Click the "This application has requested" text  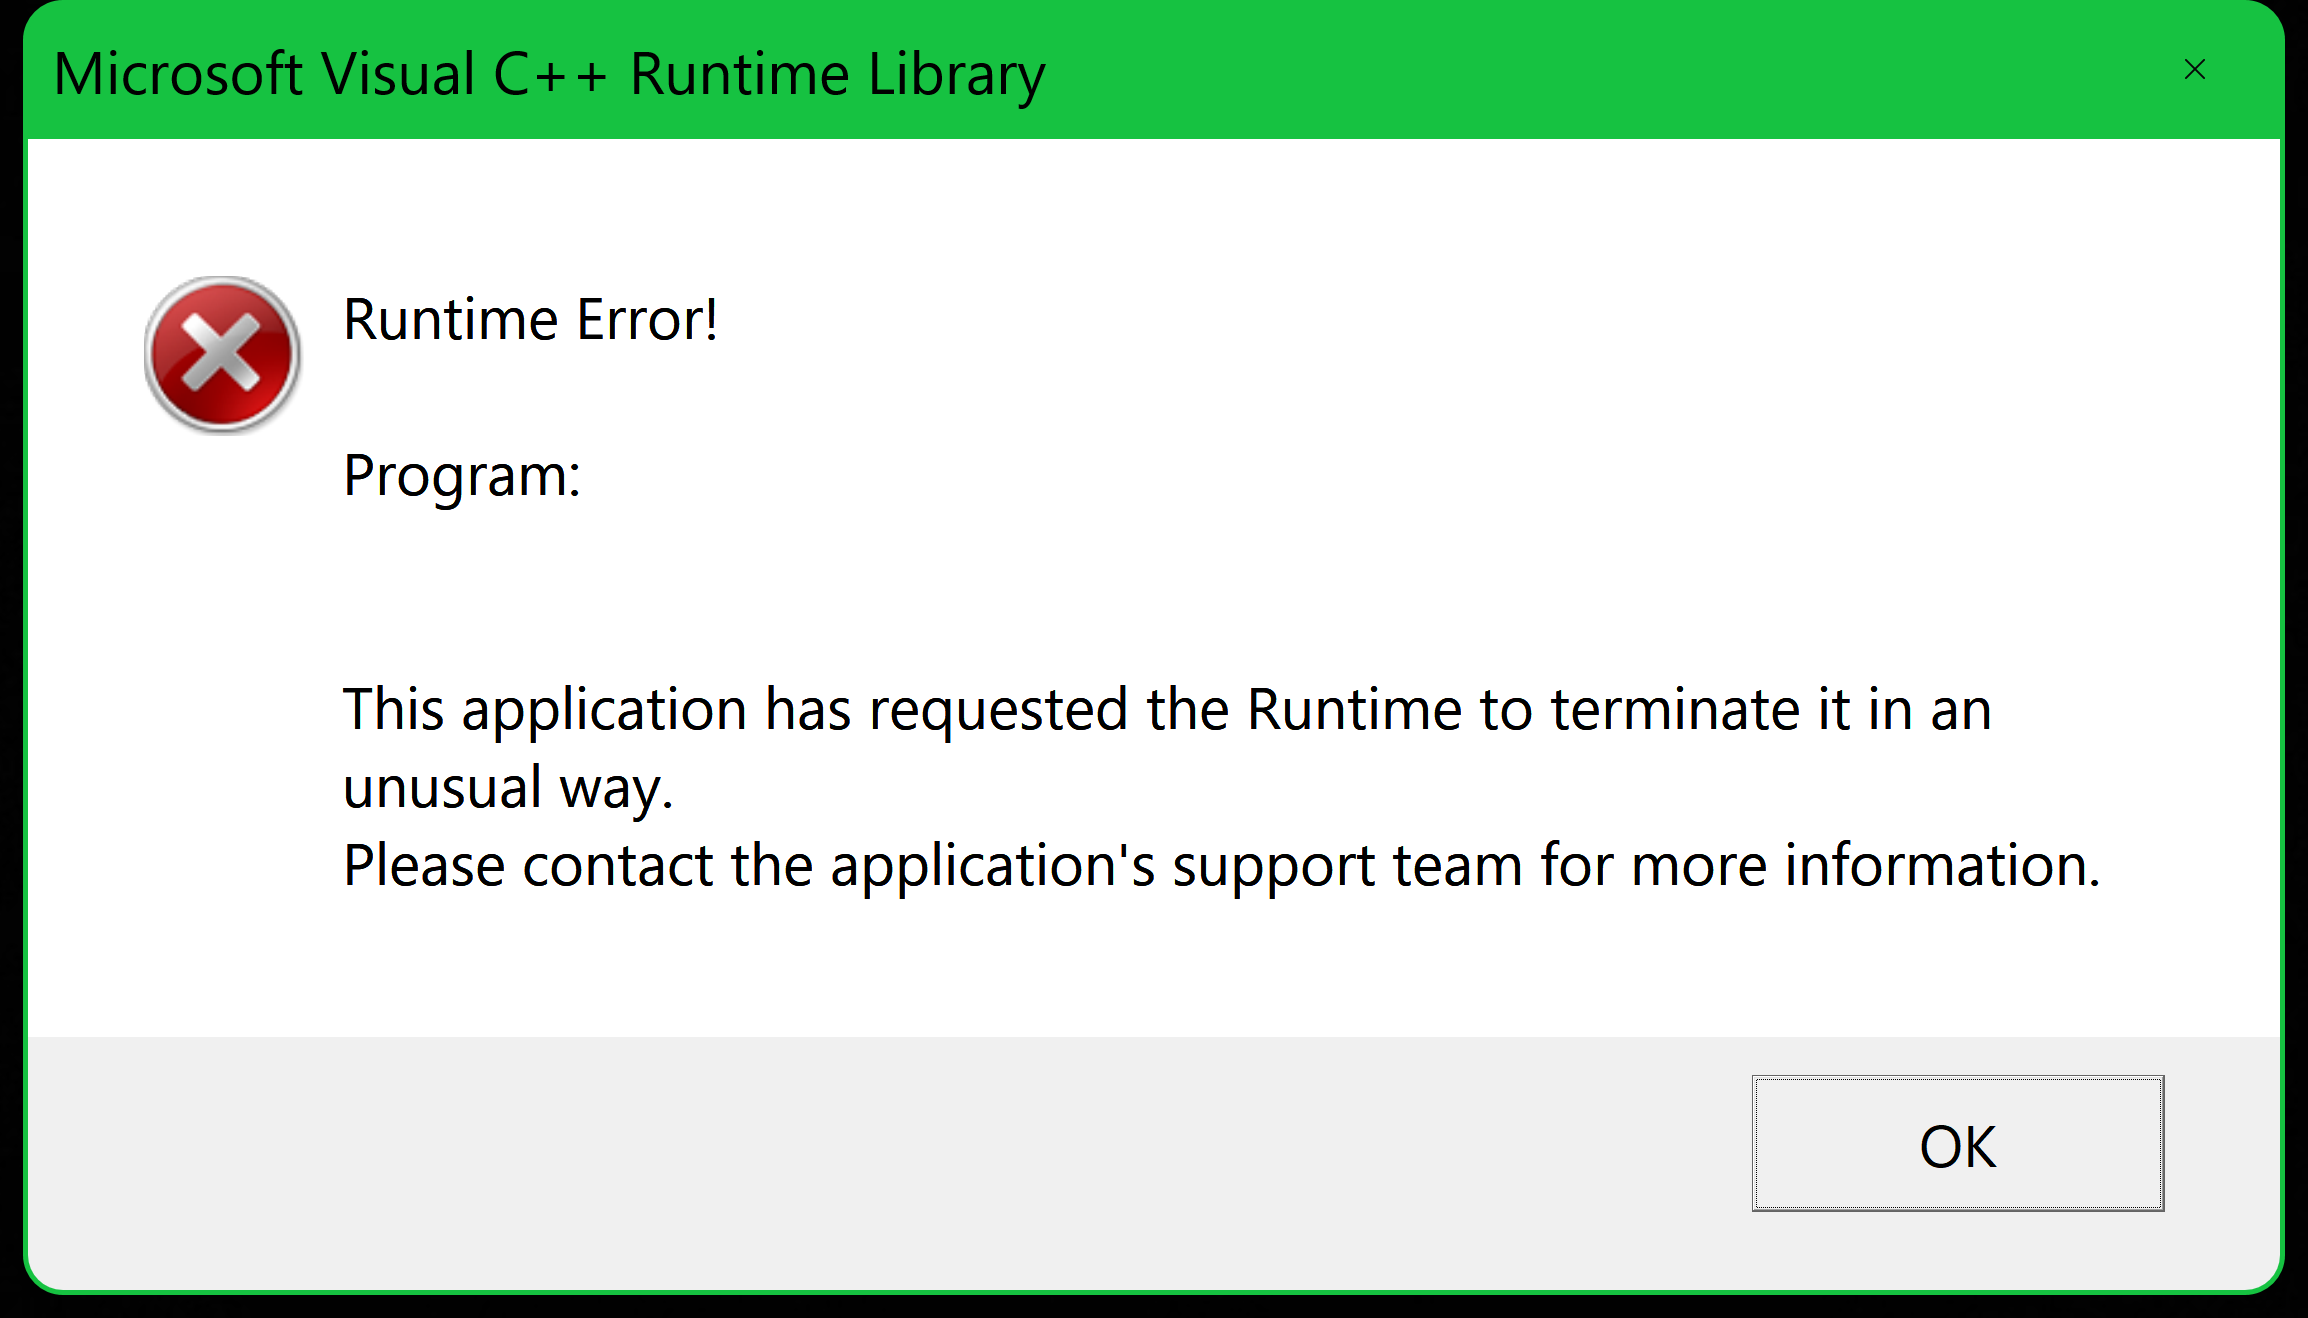pyautogui.click(x=735, y=711)
